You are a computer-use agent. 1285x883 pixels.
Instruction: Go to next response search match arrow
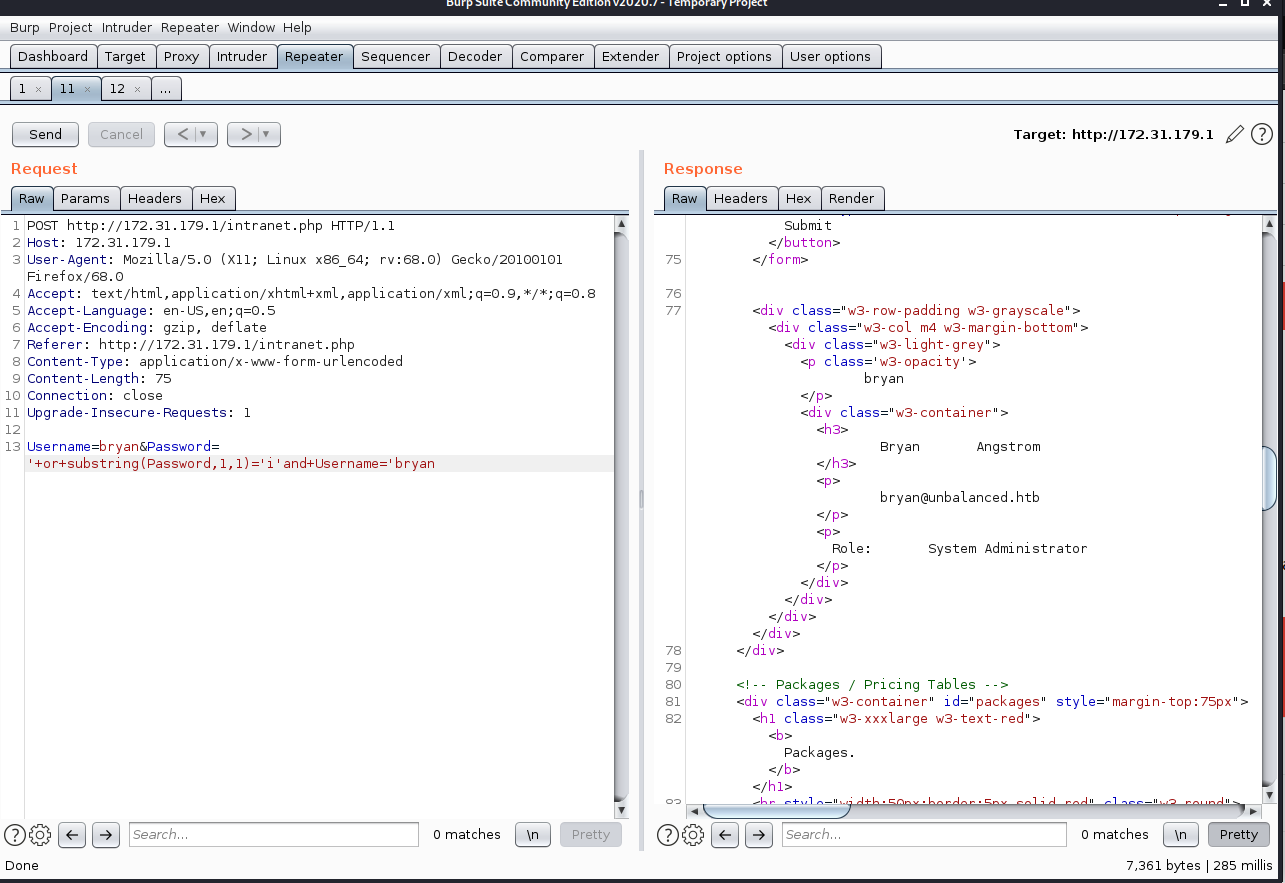759,835
